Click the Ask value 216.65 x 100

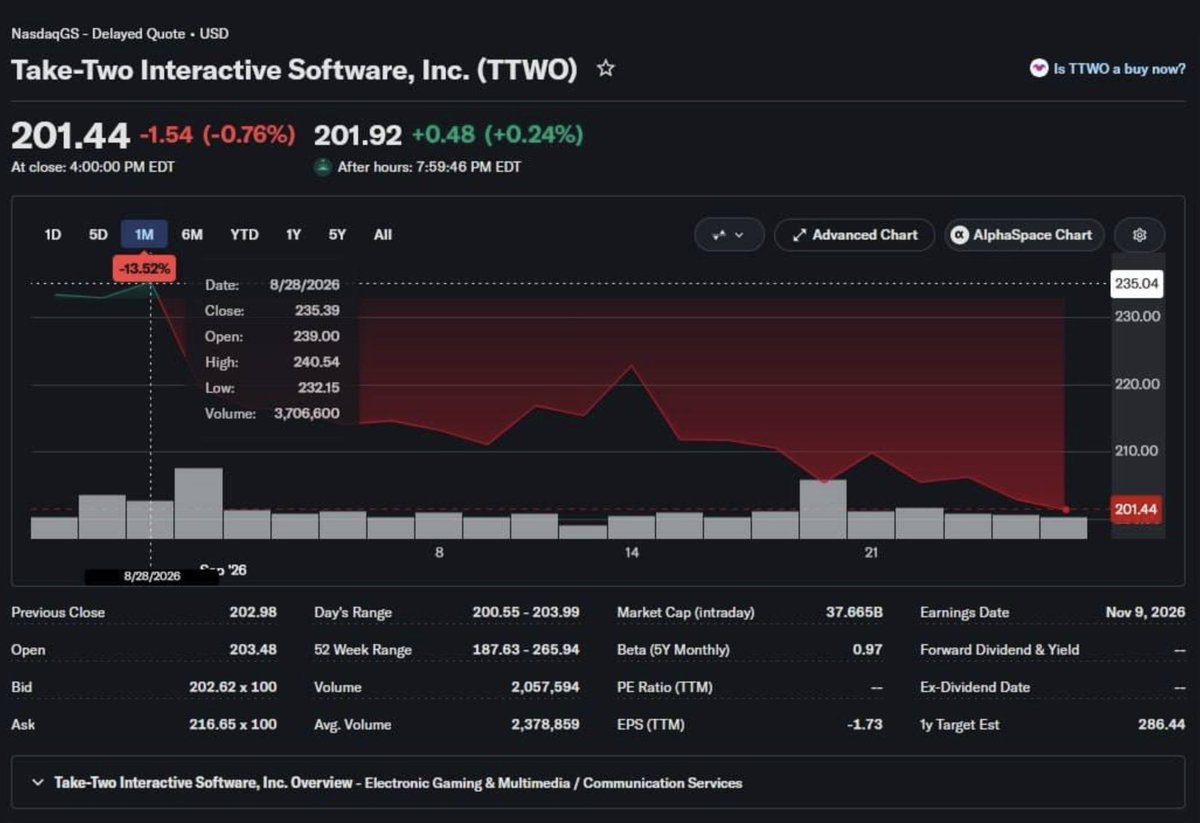tap(233, 724)
